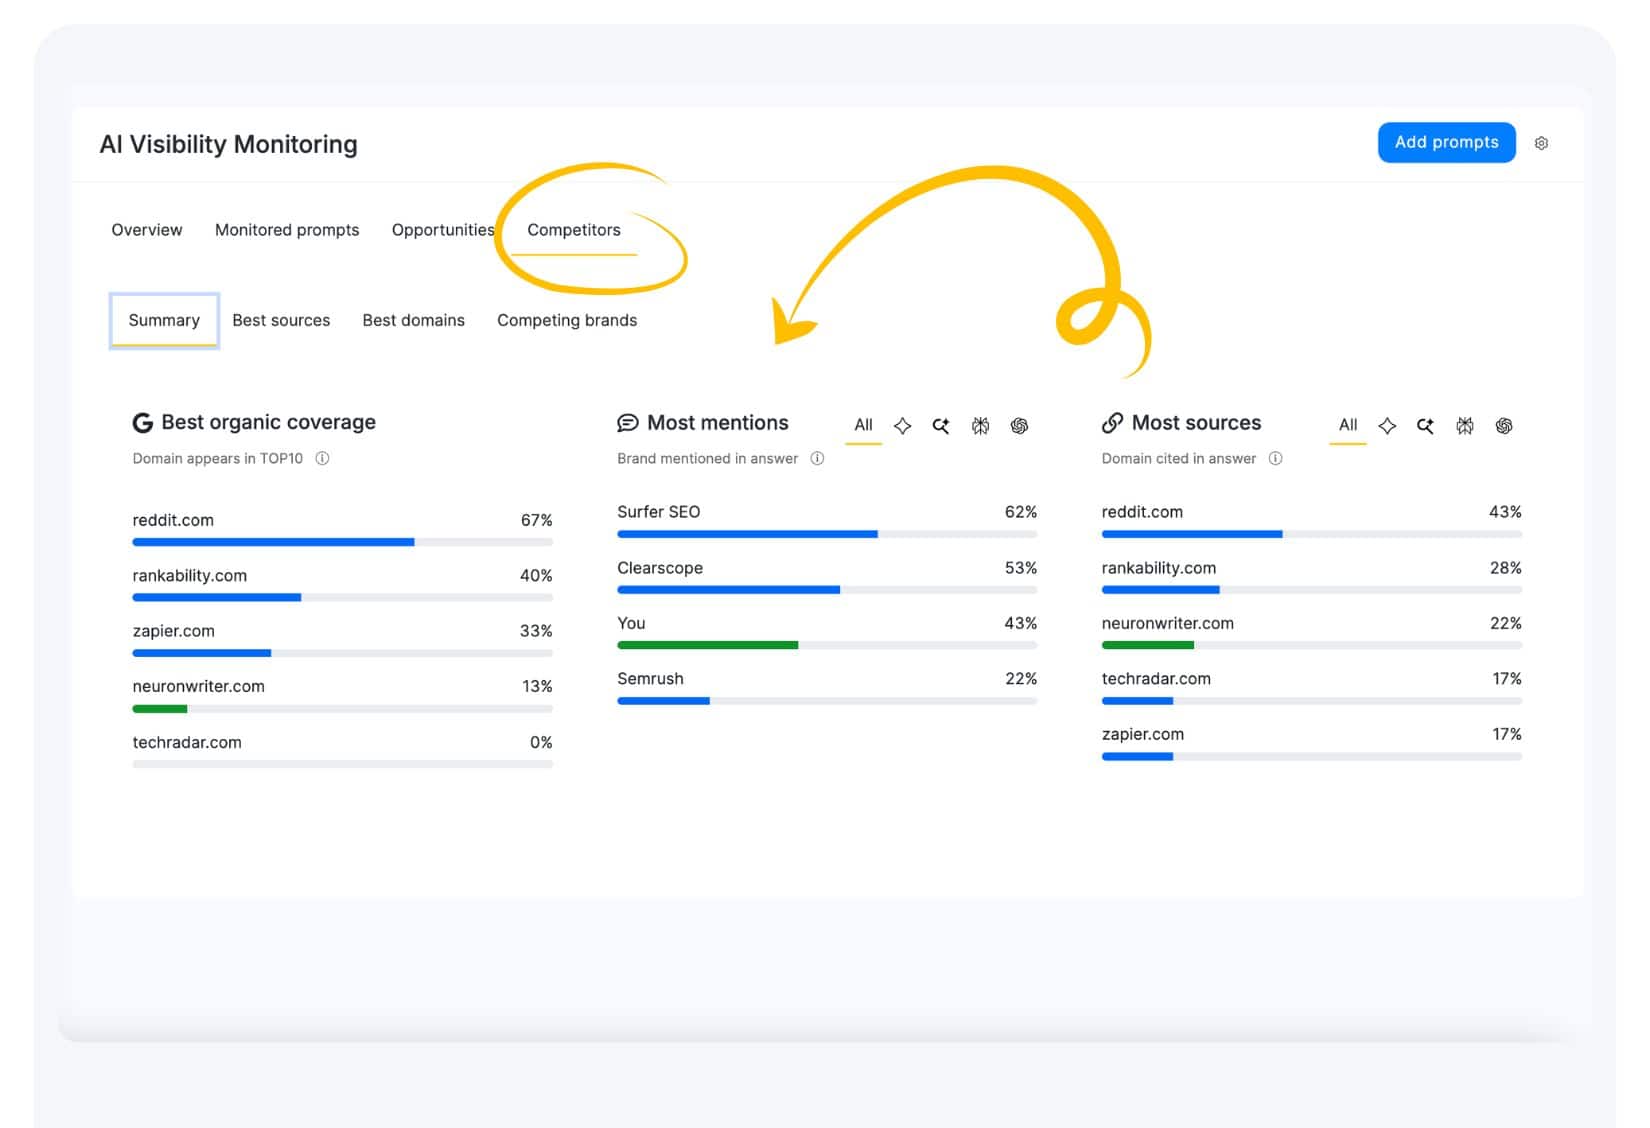Screen dimensions: 1650x1128
Task: Click 'Semrush' in Most mentions
Action: (x=650, y=678)
